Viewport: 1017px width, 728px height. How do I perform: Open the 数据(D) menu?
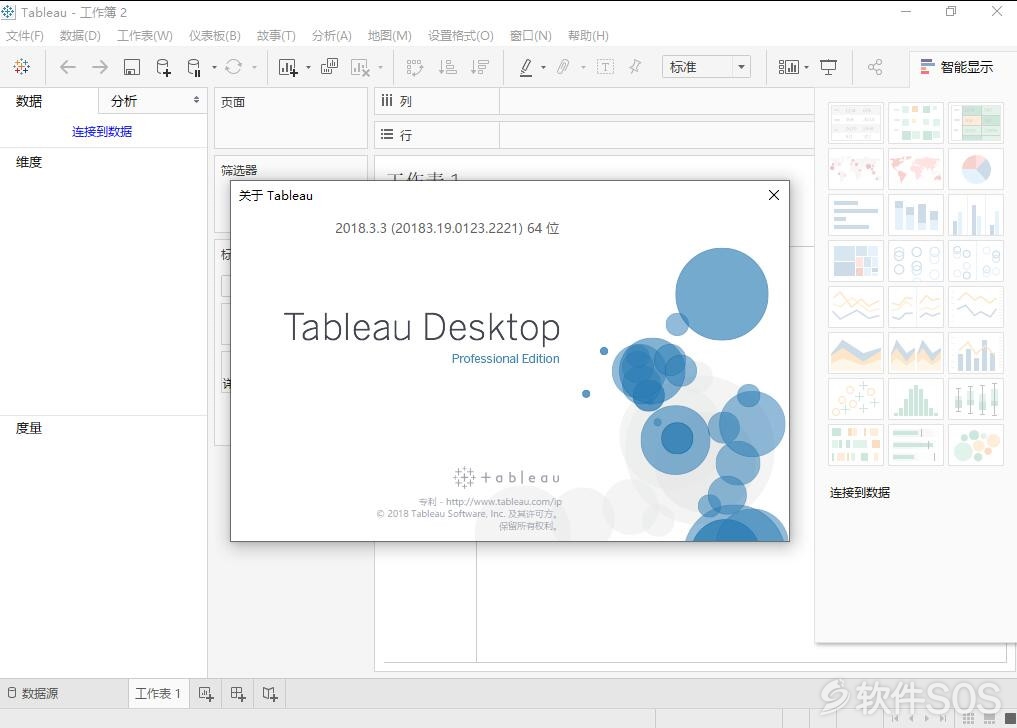point(80,36)
